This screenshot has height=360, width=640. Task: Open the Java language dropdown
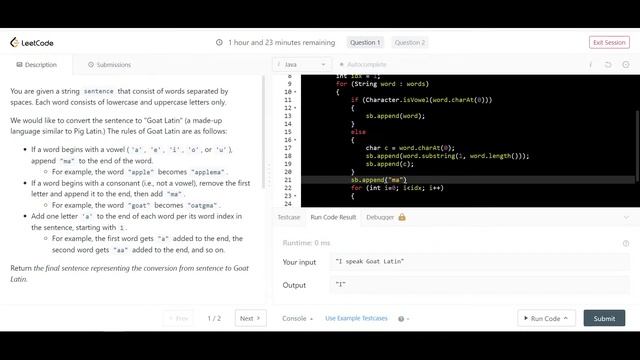[301, 64]
